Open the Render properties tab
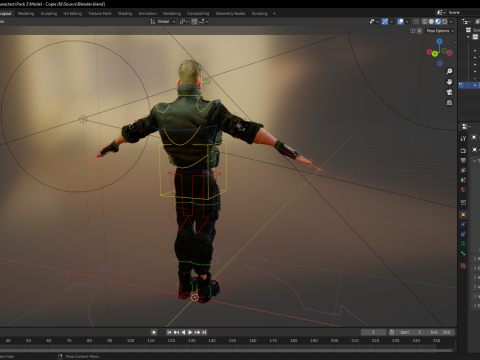This screenshot has height=360, width=480. coord(463,151)
